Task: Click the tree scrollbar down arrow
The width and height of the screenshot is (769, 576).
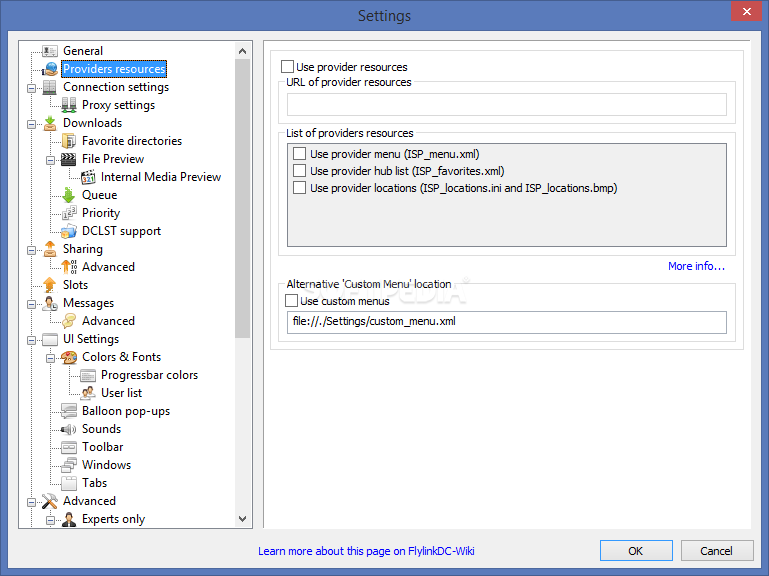Action: point(242,519)
